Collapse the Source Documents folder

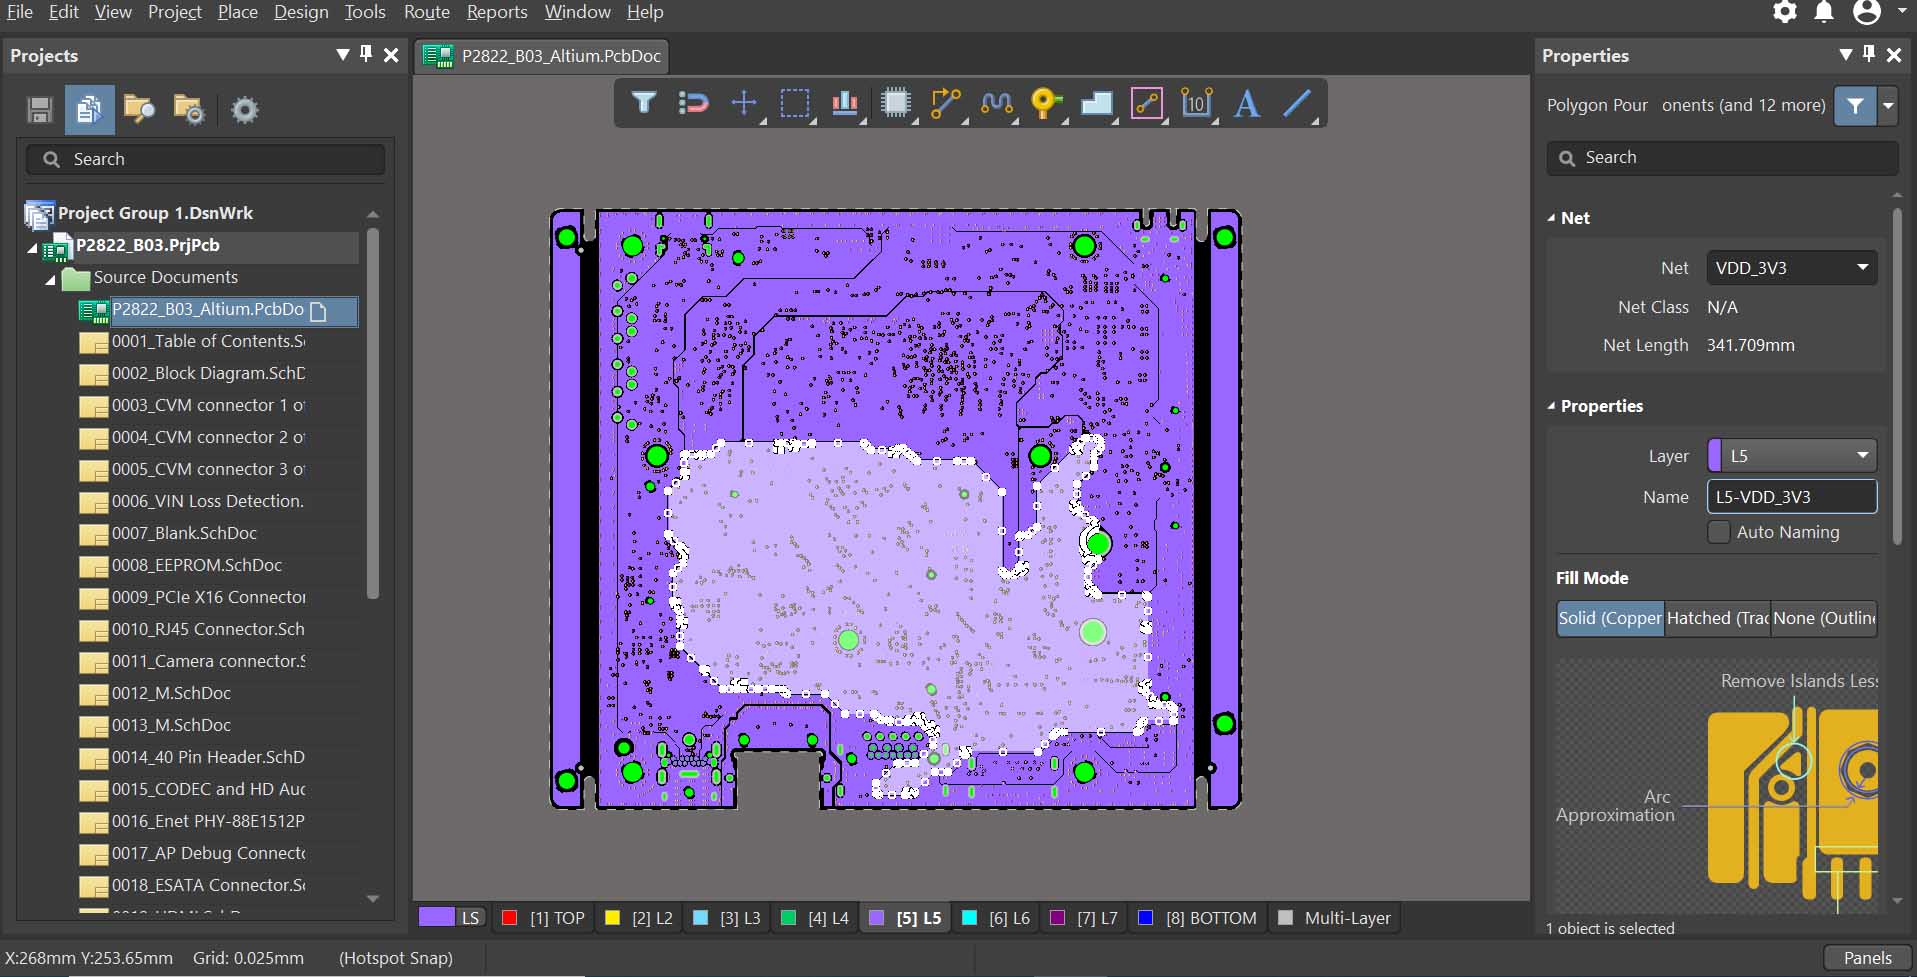pyautogui.click(x=50, y=278)
